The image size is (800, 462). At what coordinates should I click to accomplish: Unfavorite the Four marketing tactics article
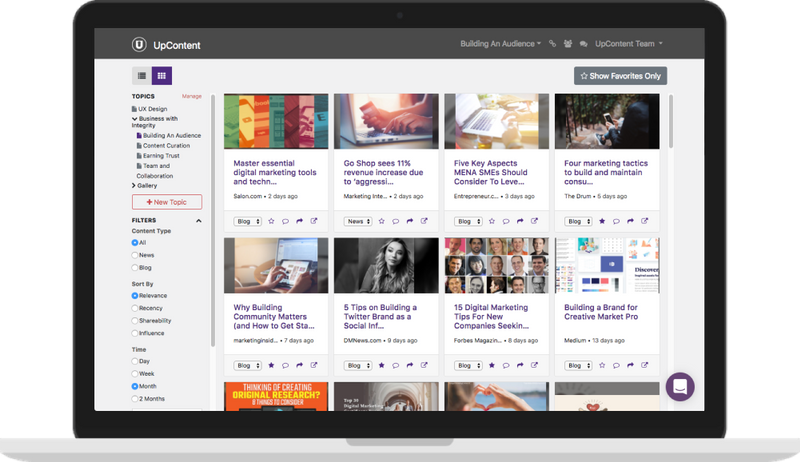click(x=602, y=221)
